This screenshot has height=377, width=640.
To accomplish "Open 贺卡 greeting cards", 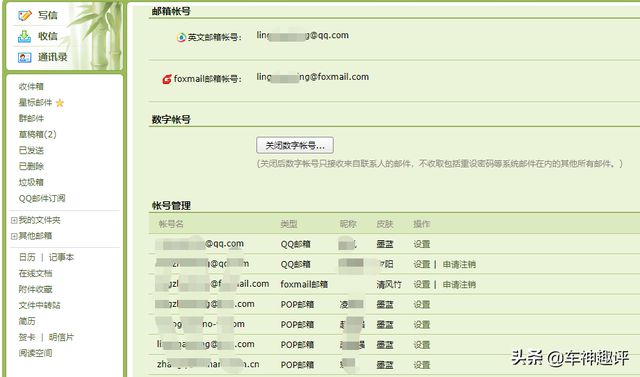I will (x=27, y=337).
